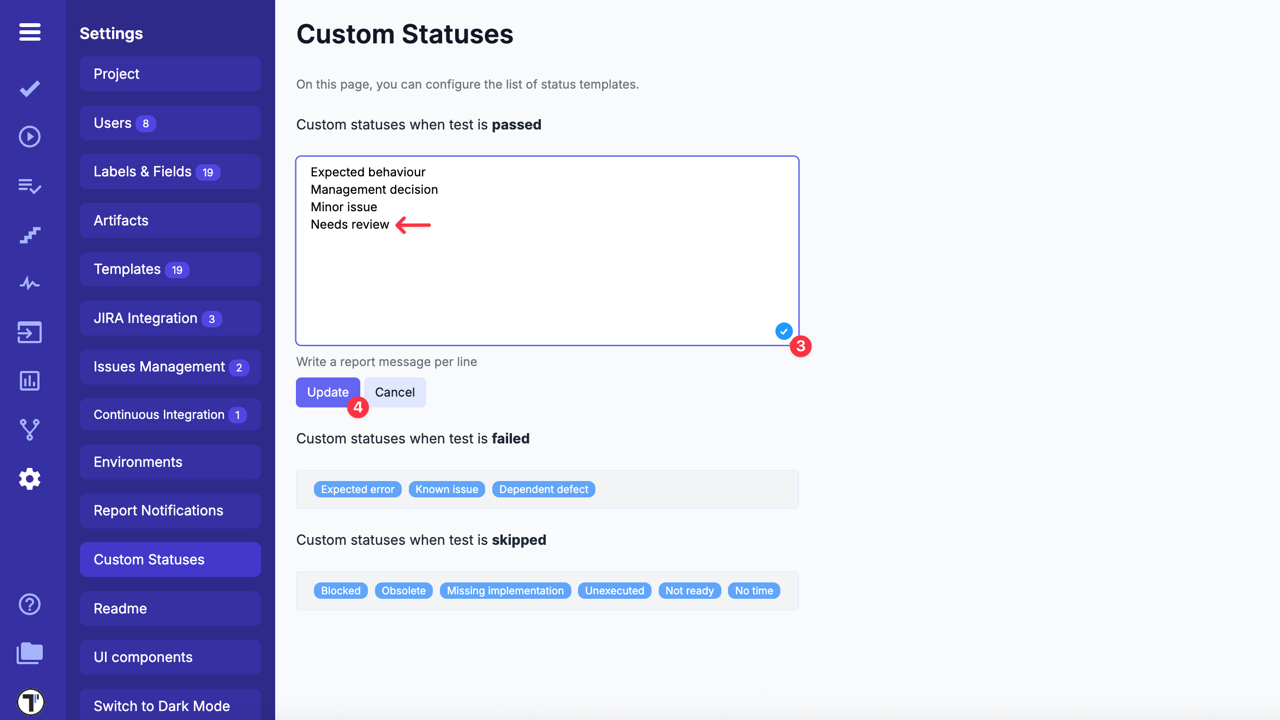The image size is (1280, 720).
Task: Open the analytics pulse icon
Action: point(29,283)
